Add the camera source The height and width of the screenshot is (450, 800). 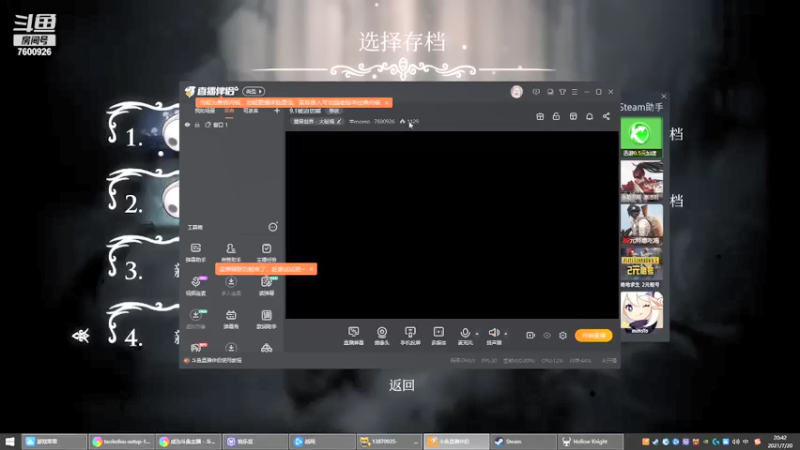pyautogui.click(x=382, y=336)
